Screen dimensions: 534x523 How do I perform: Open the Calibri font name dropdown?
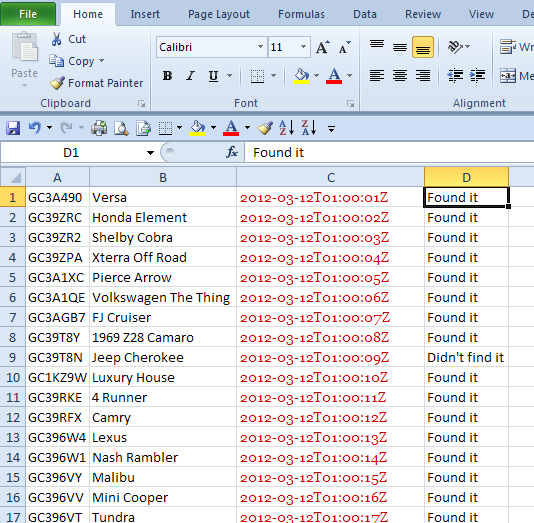[x=261, y=47]
